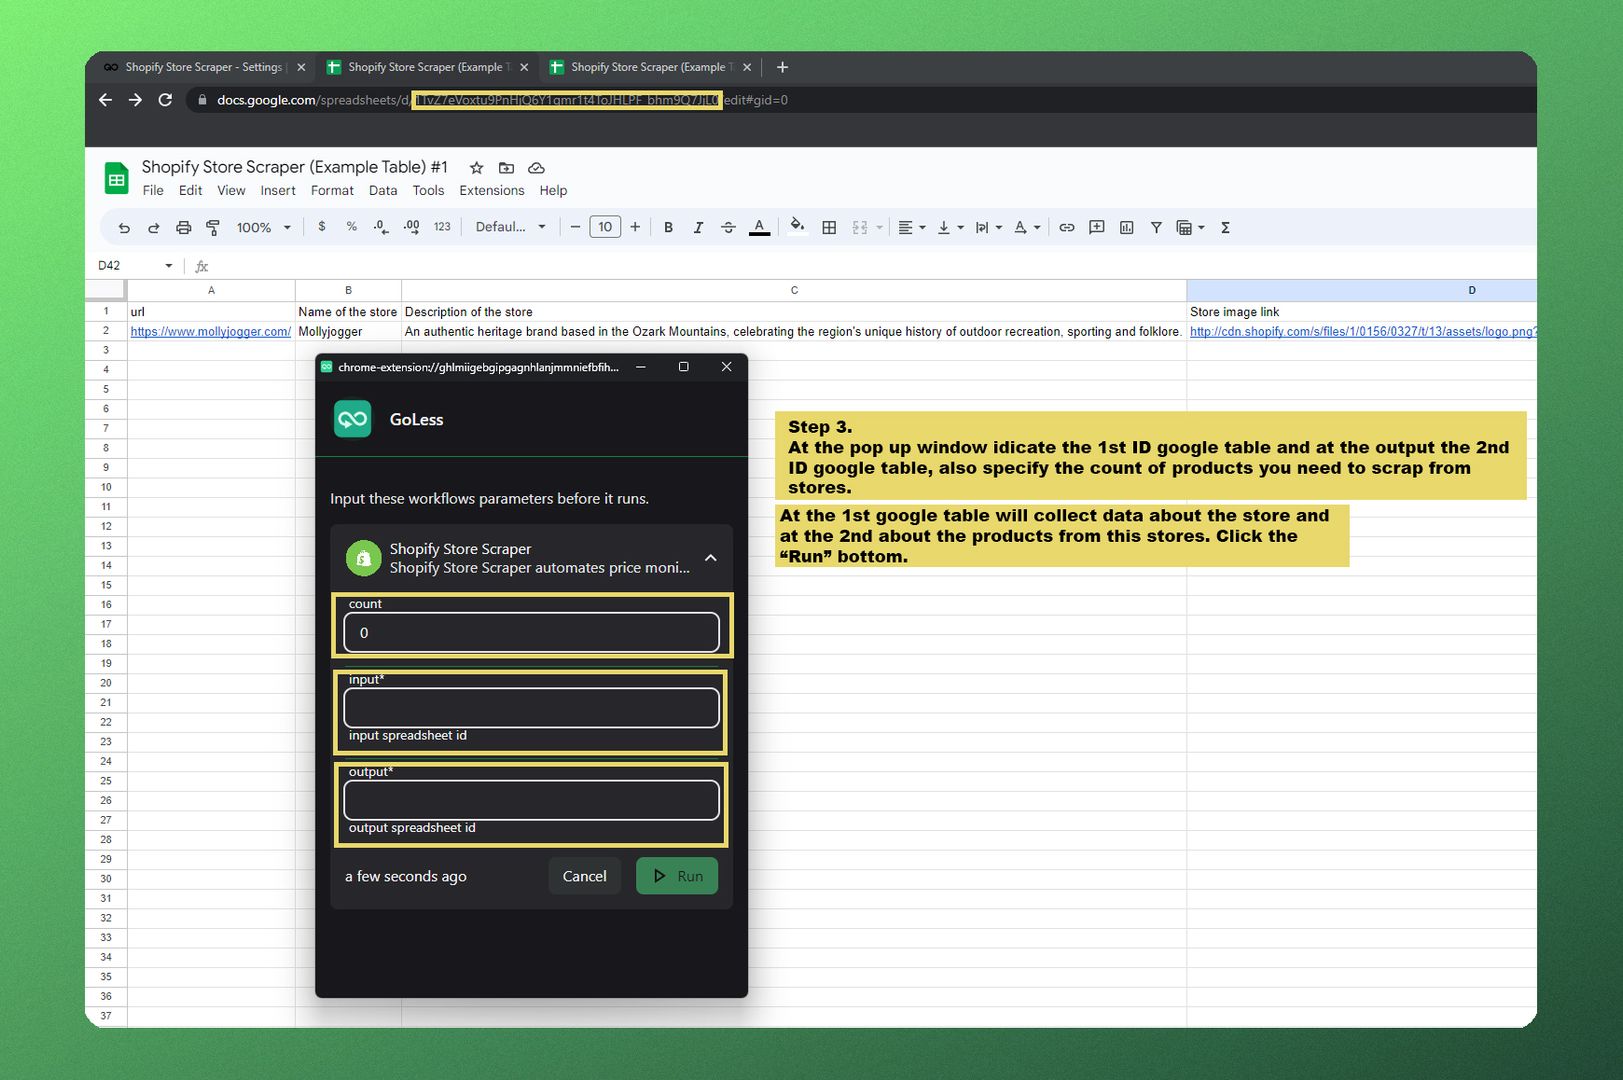Click the input spreadsheet id field
This screenshot has height=1080, width=1623.
coord(531,708)
